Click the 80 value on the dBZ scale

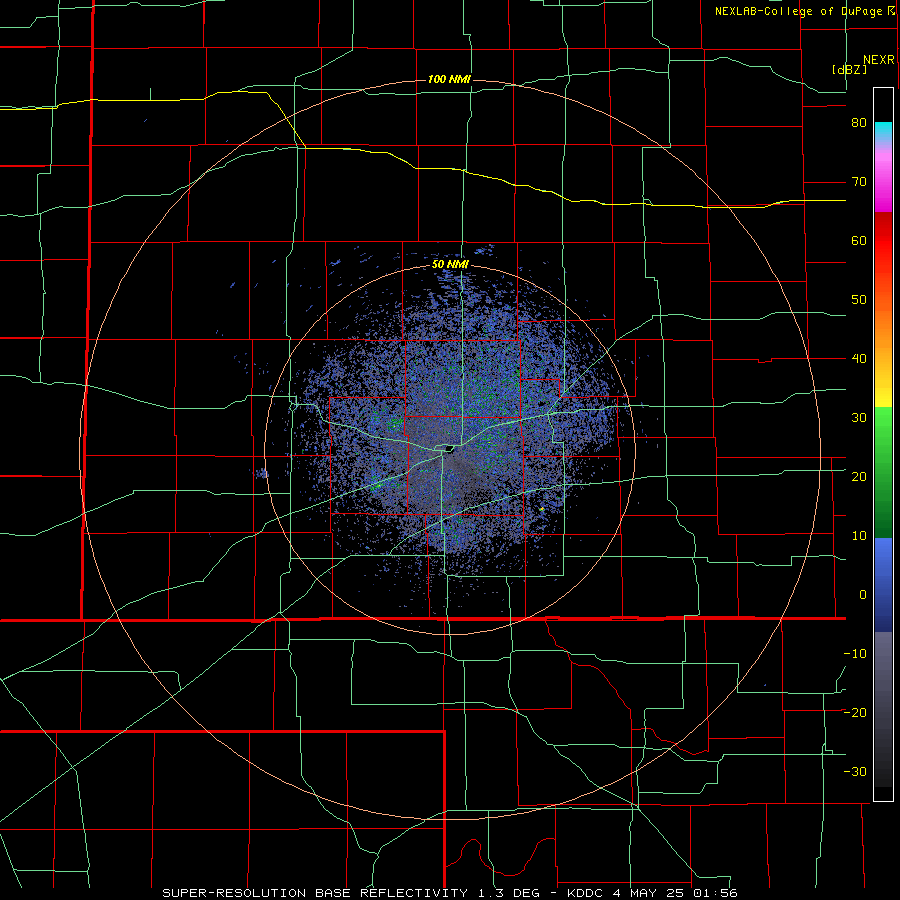pyautogui.click(x=859, y=123)
